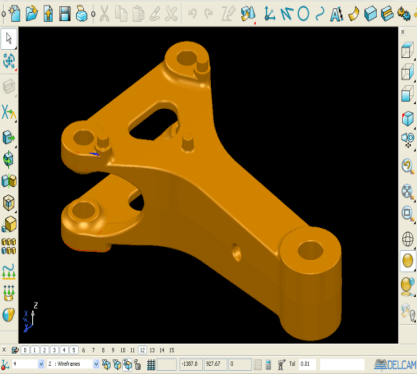Screen dimensions: 417x374
Task: Click the active workplane icon at bottom-left
Action: point(5,365)
